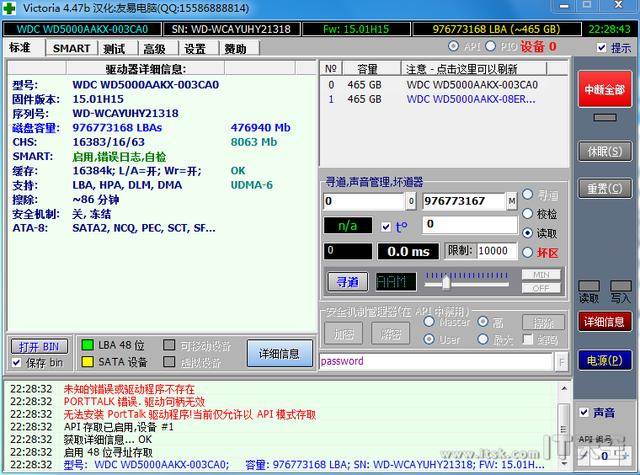Click the AAM level display box
The image size is (640, 475).
click(x=396, y=282)
